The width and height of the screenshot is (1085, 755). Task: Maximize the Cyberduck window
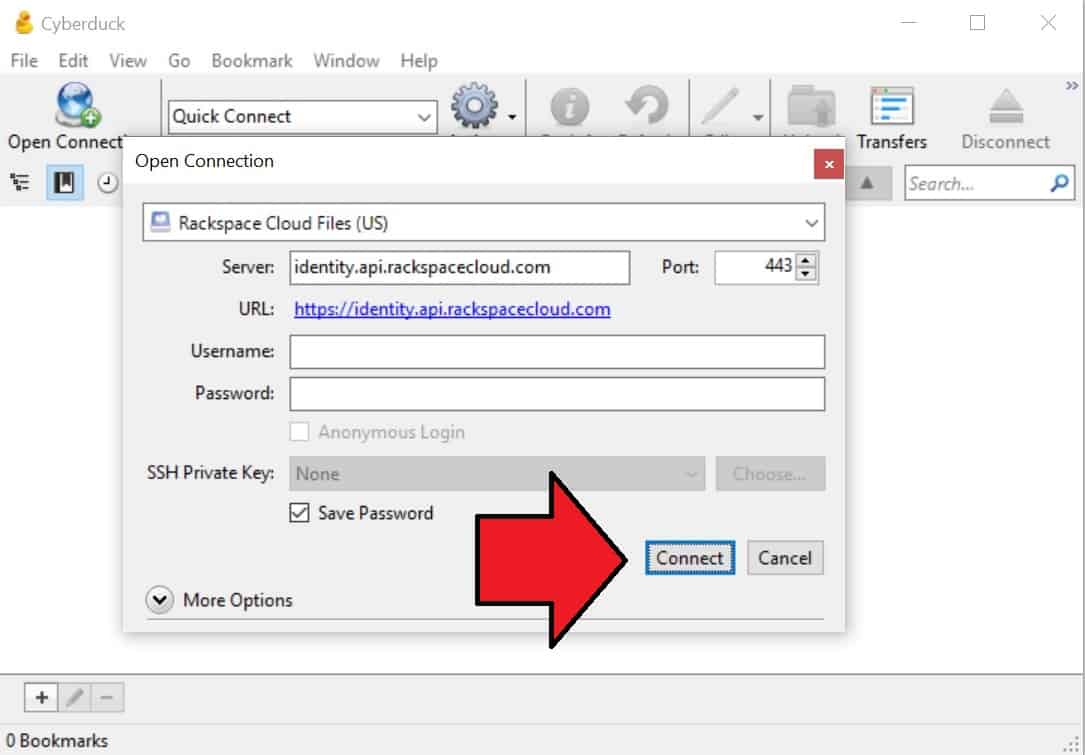click(x=977, y=23)
